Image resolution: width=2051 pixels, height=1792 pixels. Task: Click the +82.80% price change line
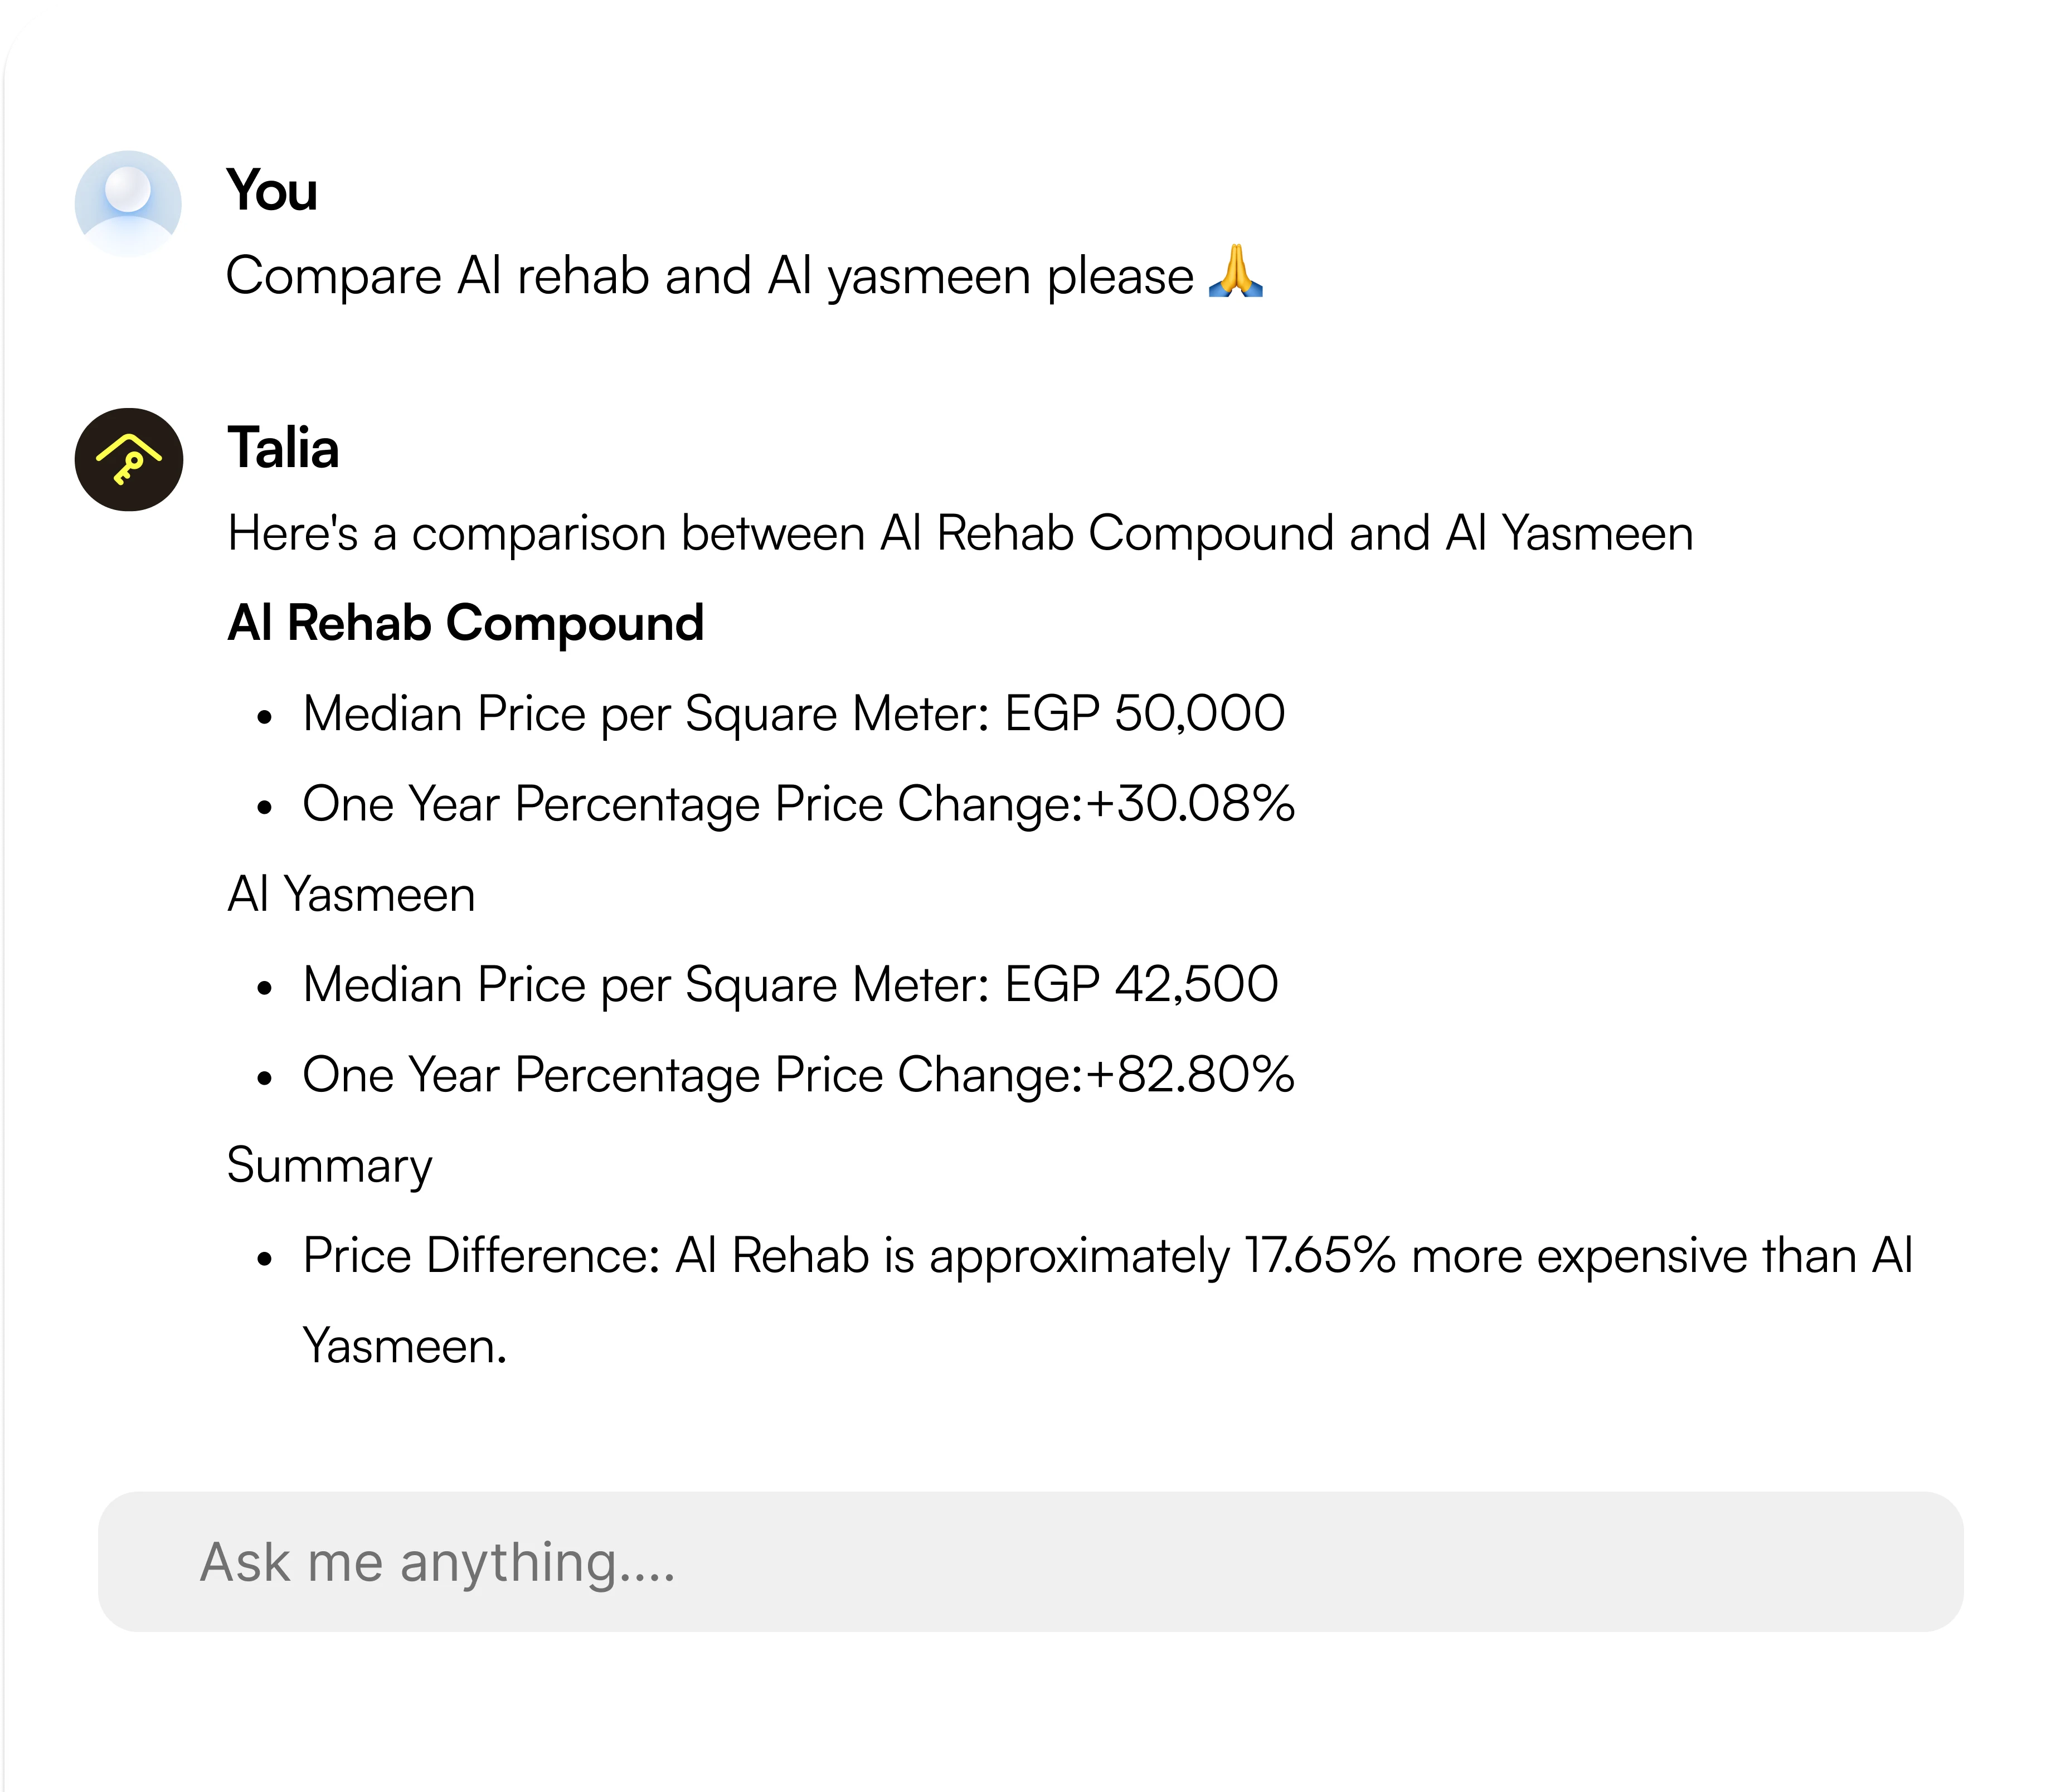(x=798, y=1076)
